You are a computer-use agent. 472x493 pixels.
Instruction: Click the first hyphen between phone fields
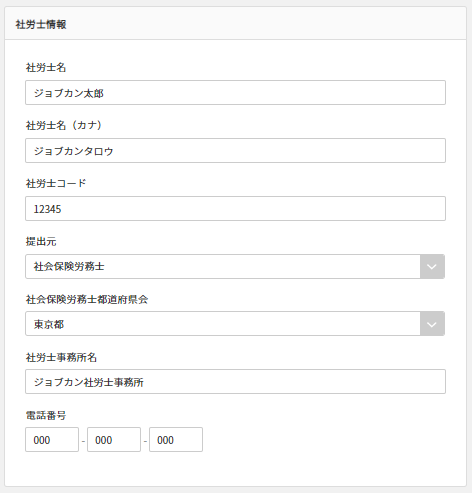pos(83,441)
